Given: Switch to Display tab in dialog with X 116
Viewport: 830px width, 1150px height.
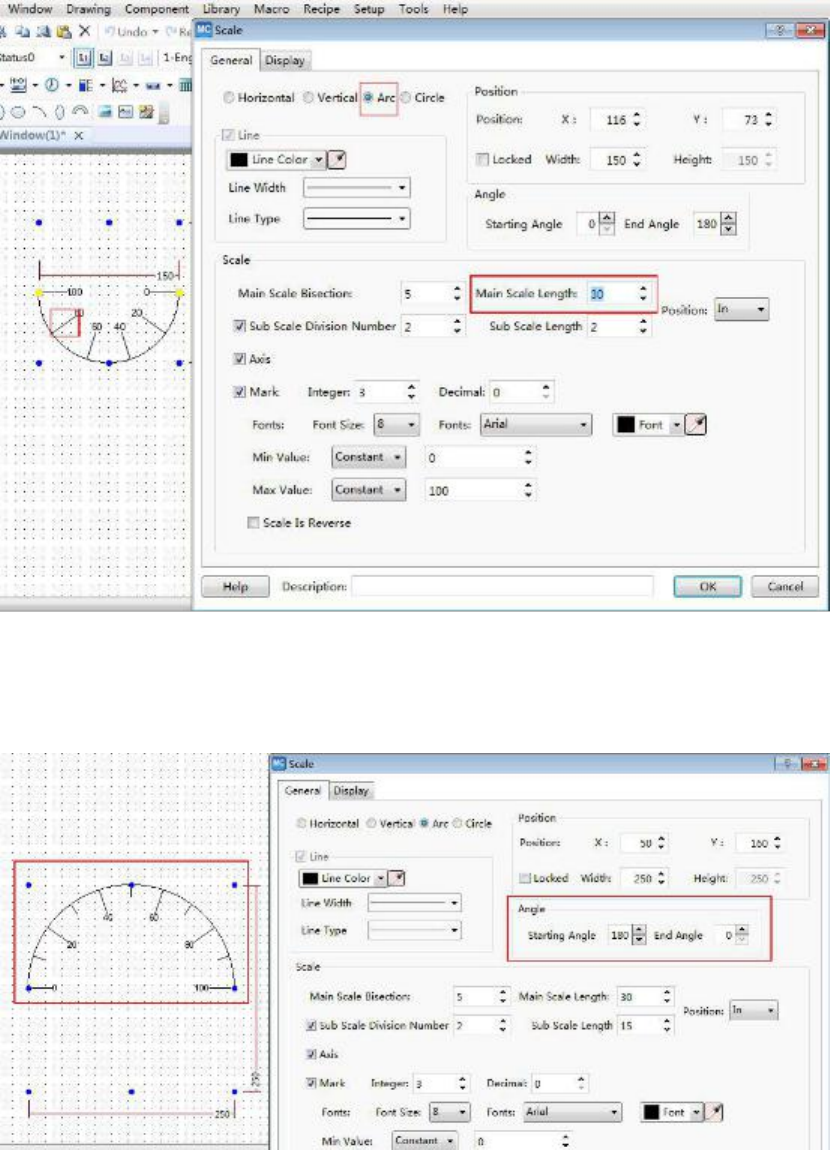Looking at the screenshot, I should 284,61.
